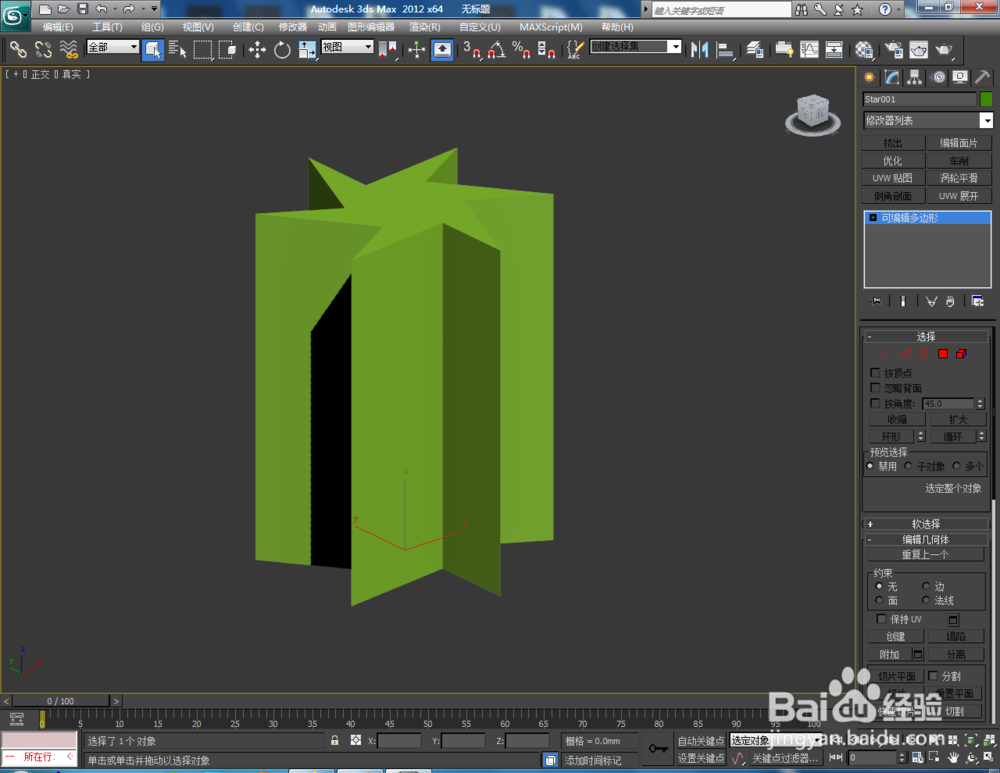Click the time slider showing 0 / 100
This screenshot has height=773, width=1000.
pyautogui.click(x=61, y=701)
